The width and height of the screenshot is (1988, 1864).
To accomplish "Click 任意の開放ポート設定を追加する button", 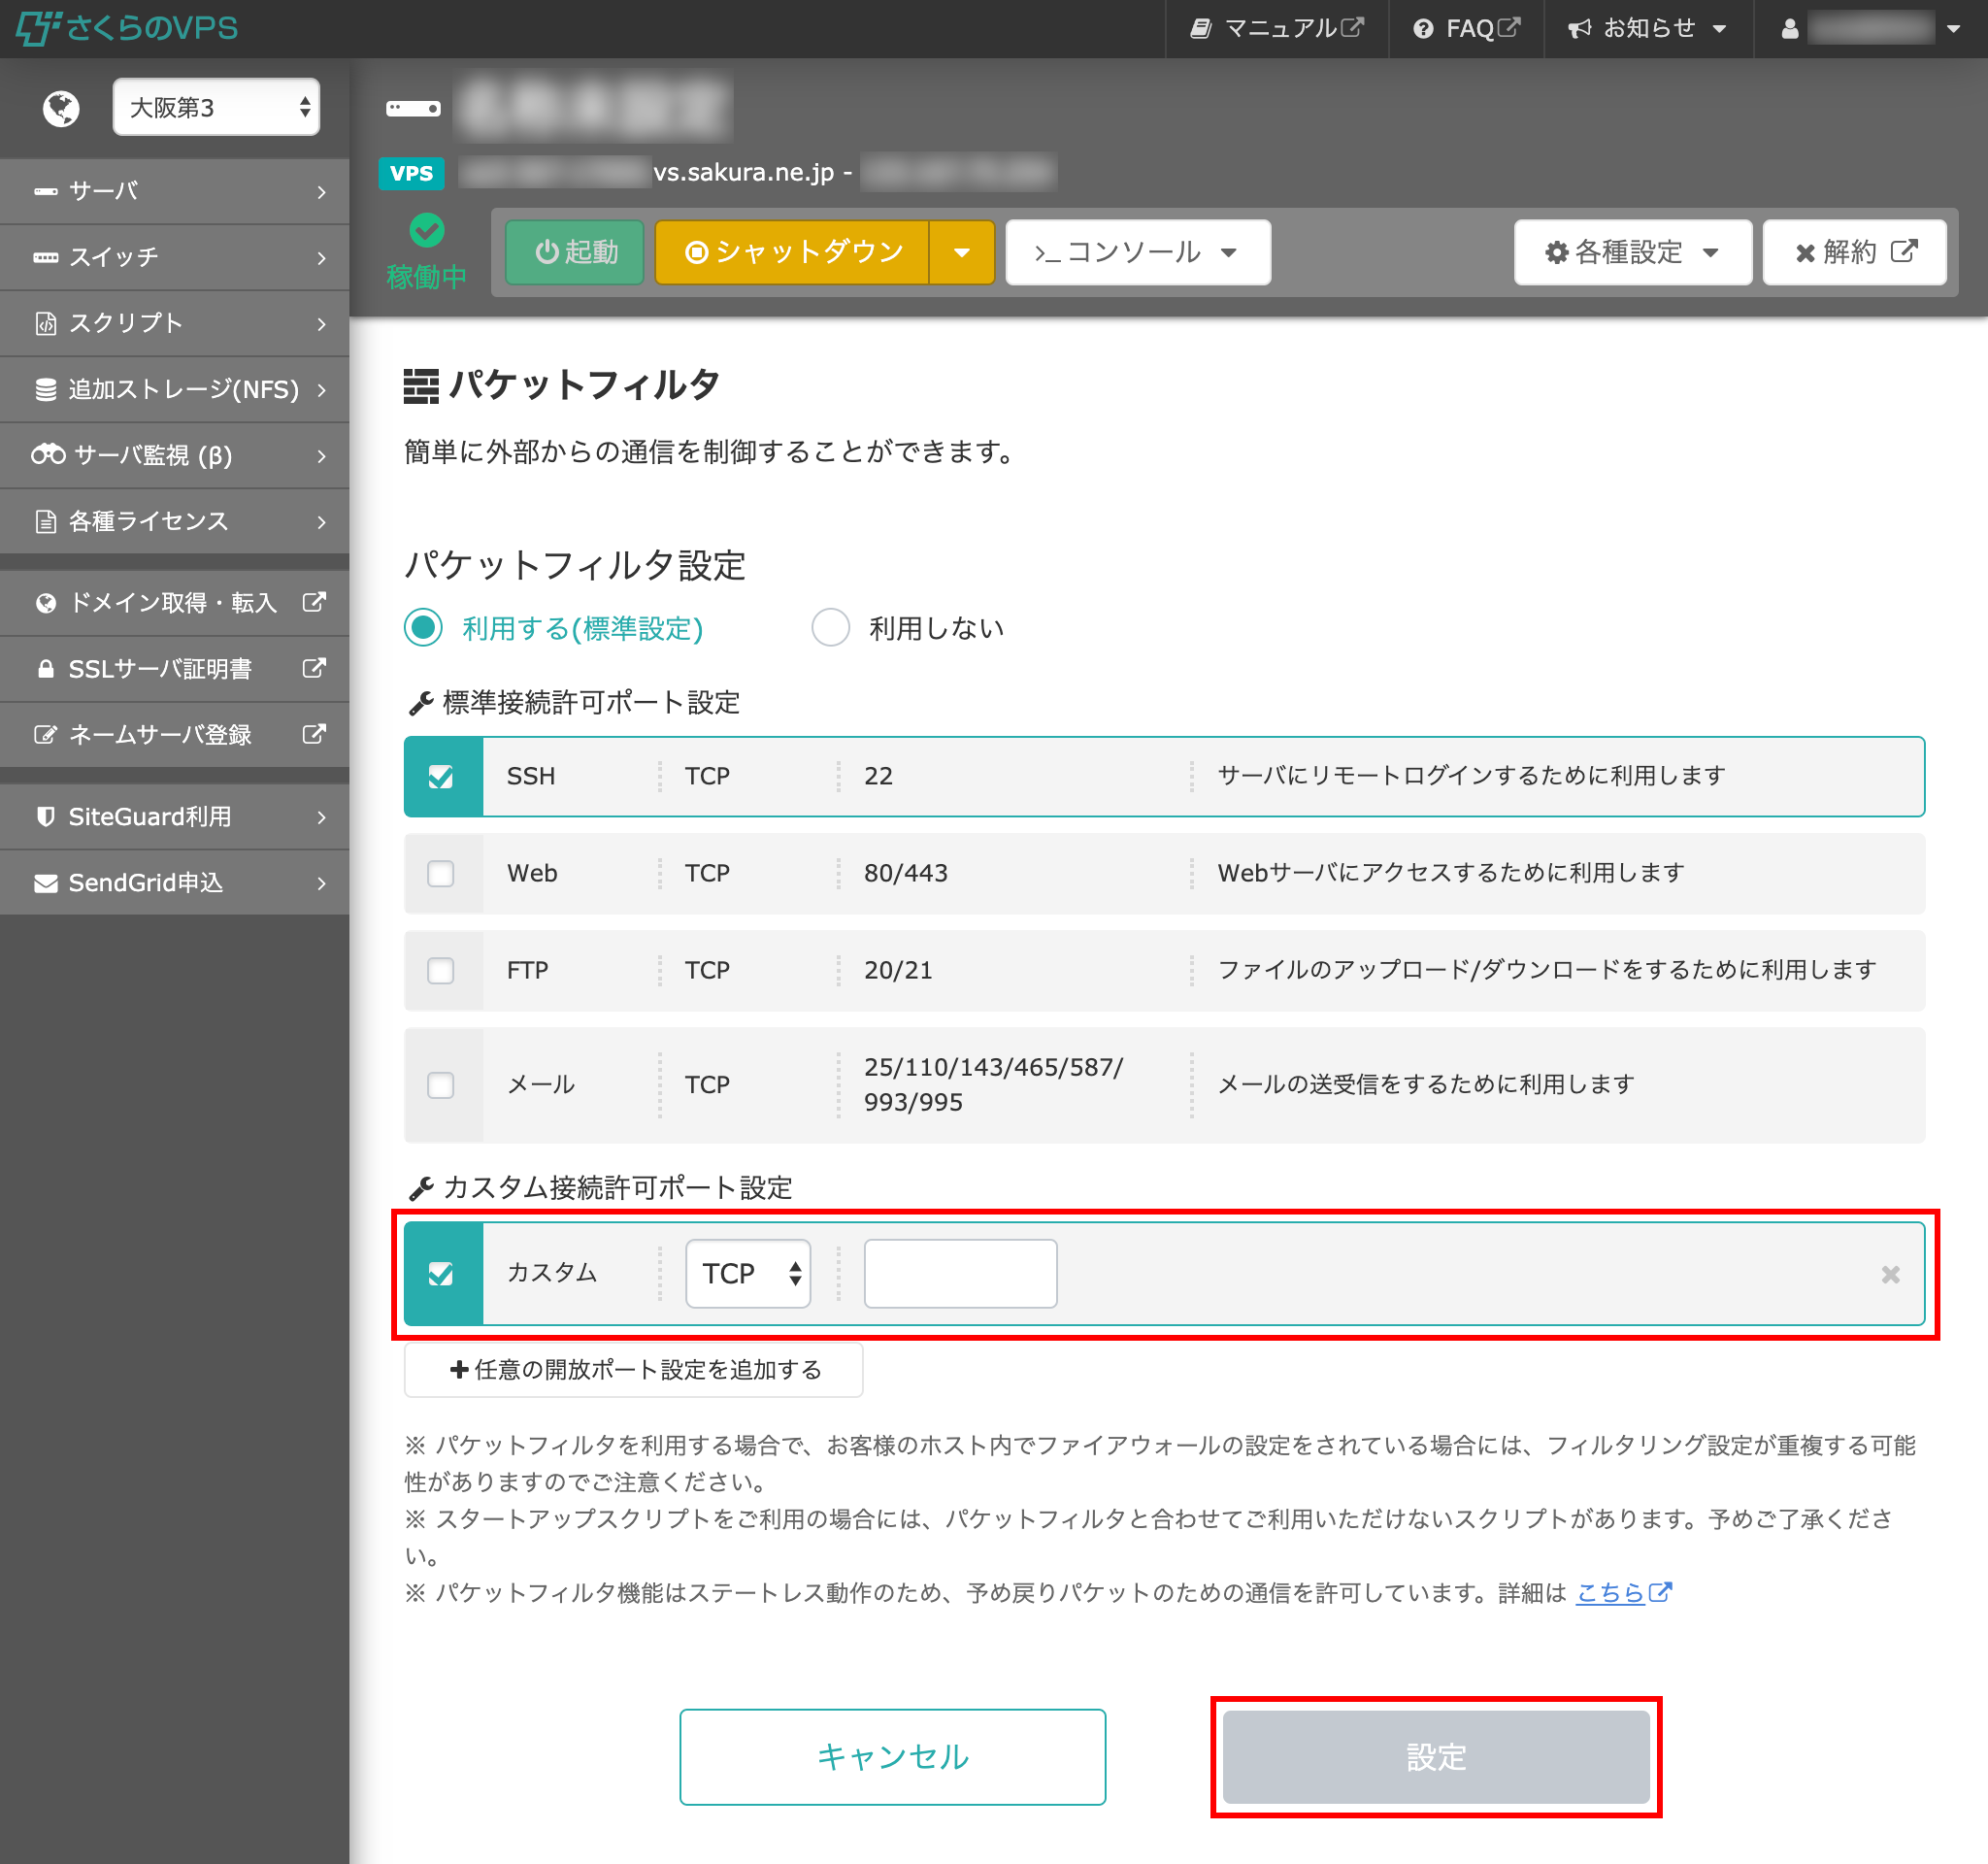I will pos(634,1369).
